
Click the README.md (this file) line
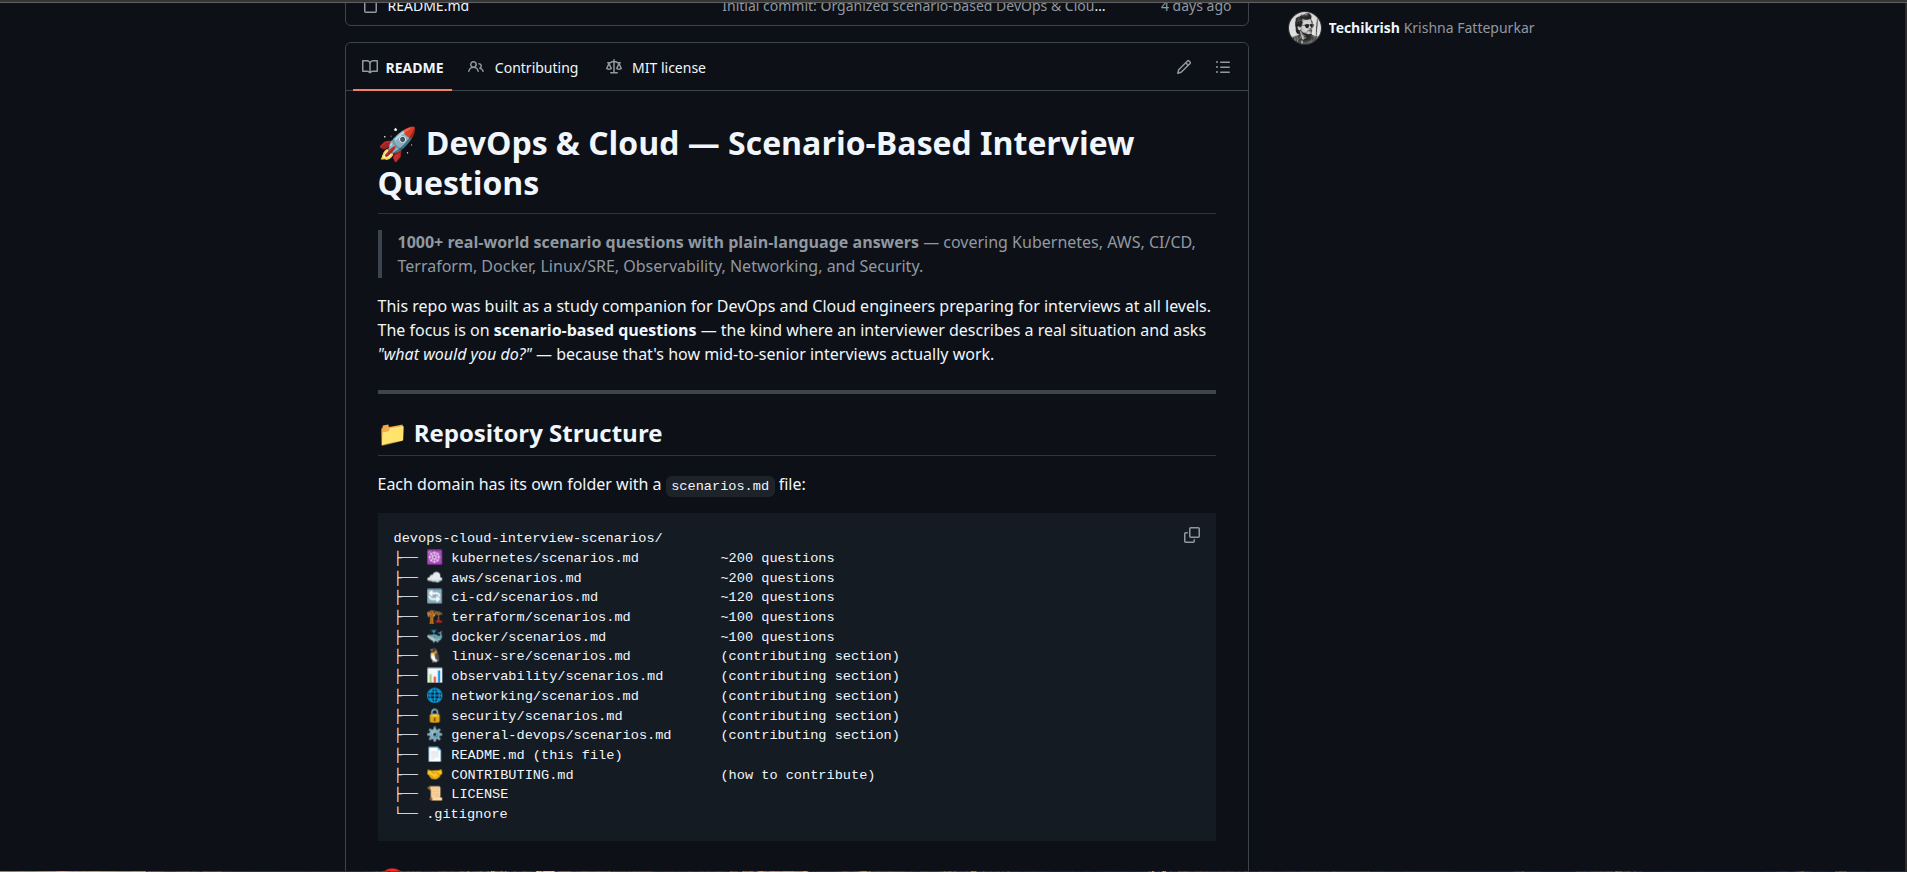(x=536, y=755)
